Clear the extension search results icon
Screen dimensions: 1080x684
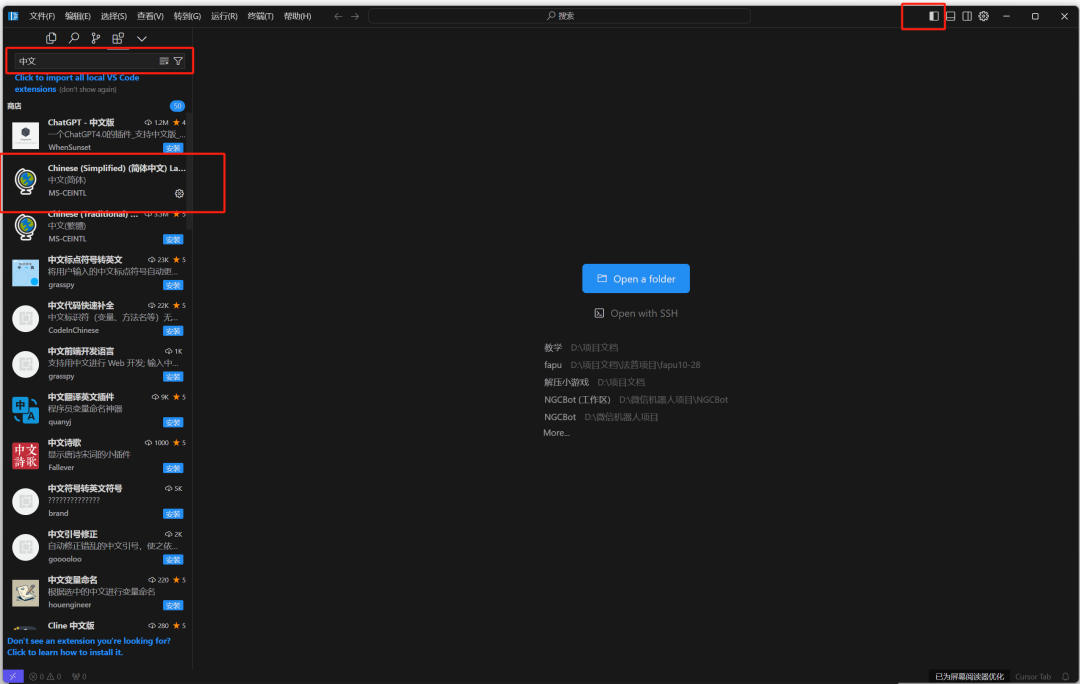164,61
